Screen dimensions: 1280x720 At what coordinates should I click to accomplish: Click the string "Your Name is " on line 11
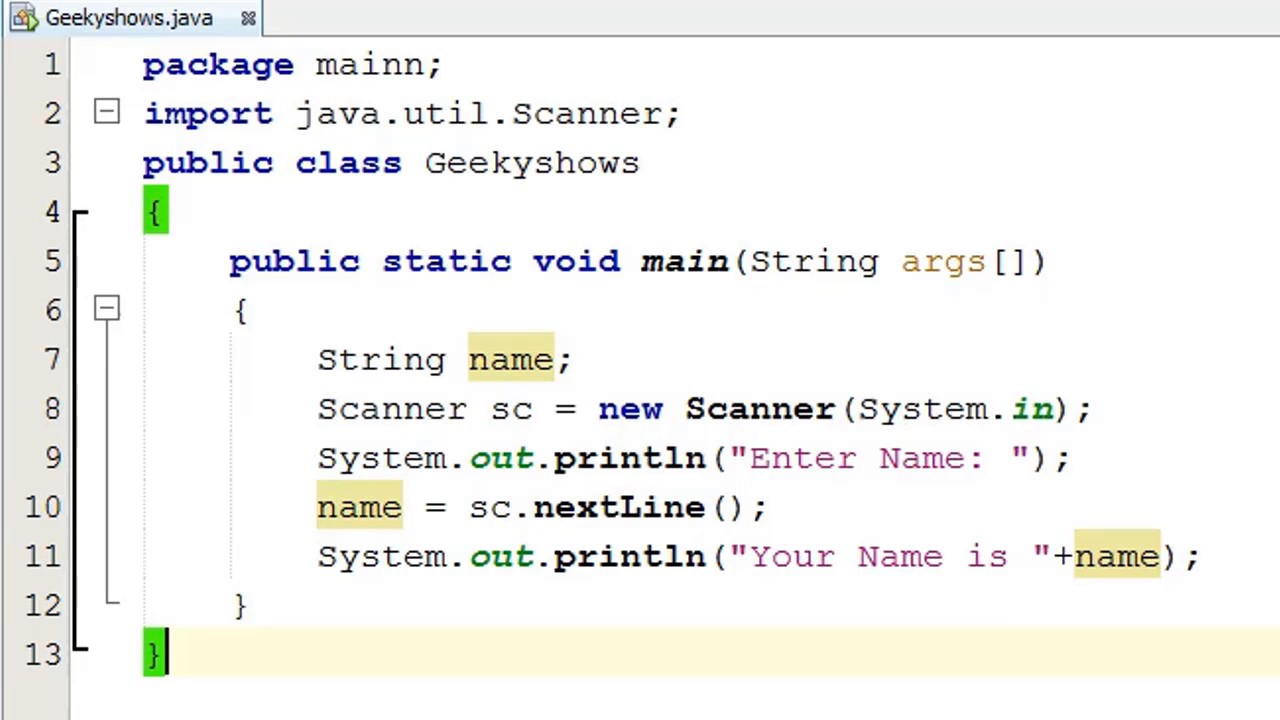(x=890, y=556)
